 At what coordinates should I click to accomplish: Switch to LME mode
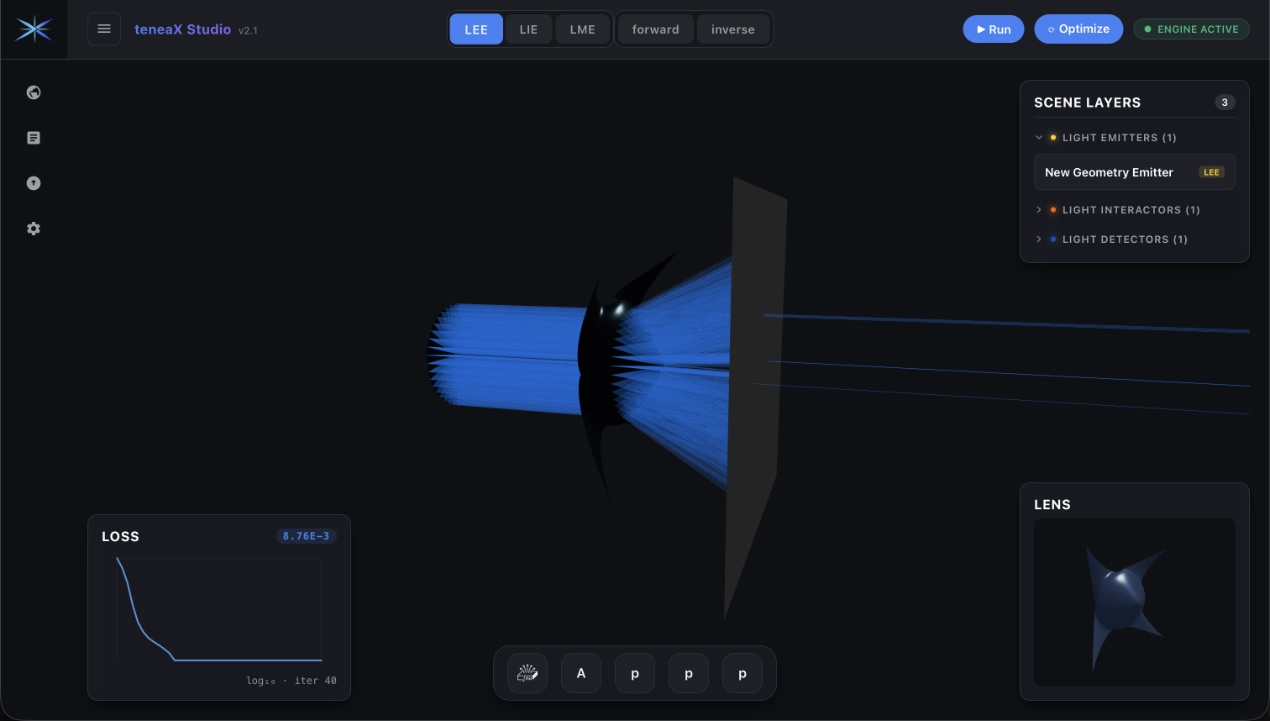pos(582,29)
